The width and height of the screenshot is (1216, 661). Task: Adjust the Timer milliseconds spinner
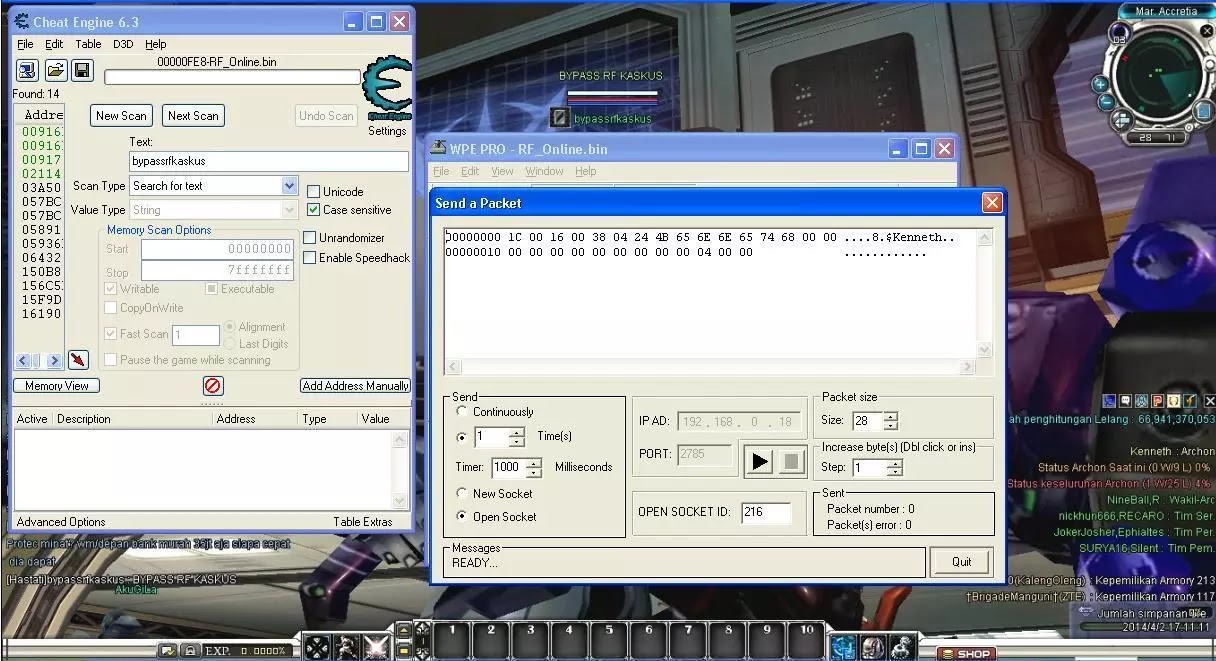(x=534, y=467)
